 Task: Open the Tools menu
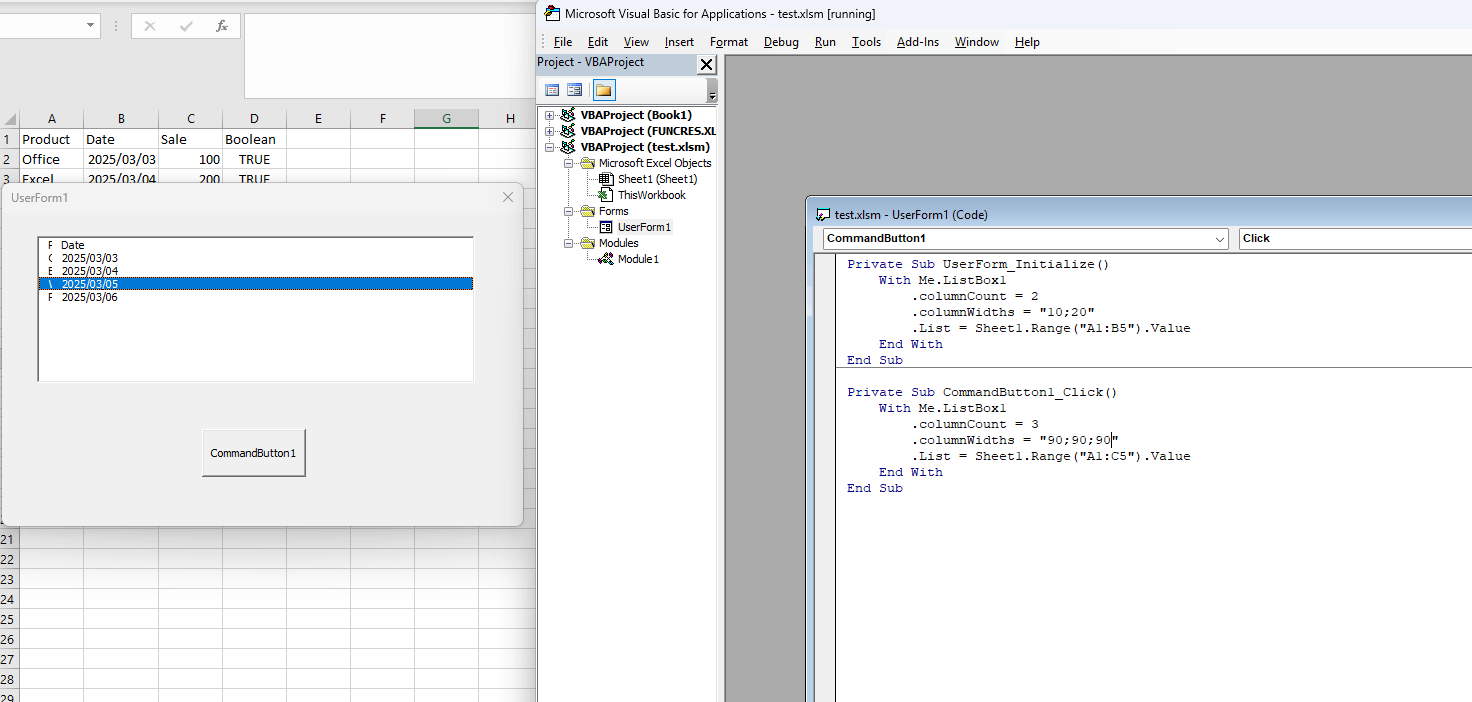point(866,42)
